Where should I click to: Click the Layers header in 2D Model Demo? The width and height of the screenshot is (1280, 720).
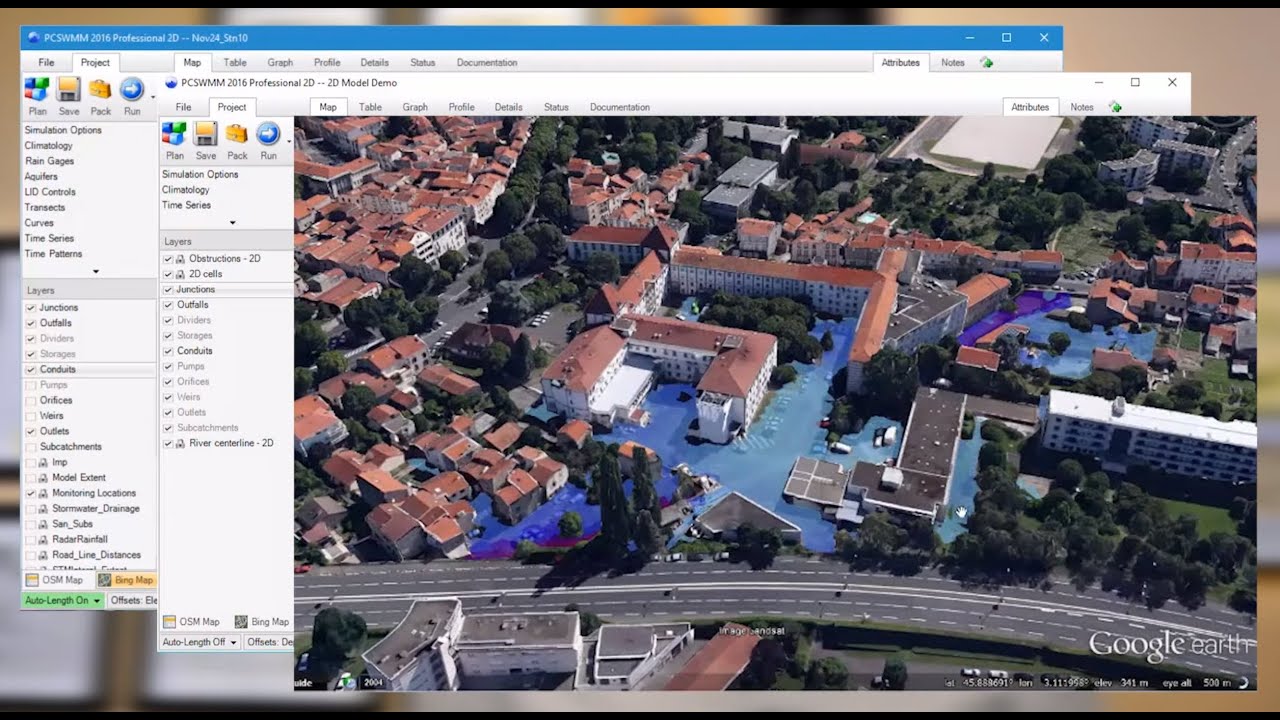coord(226,241)
